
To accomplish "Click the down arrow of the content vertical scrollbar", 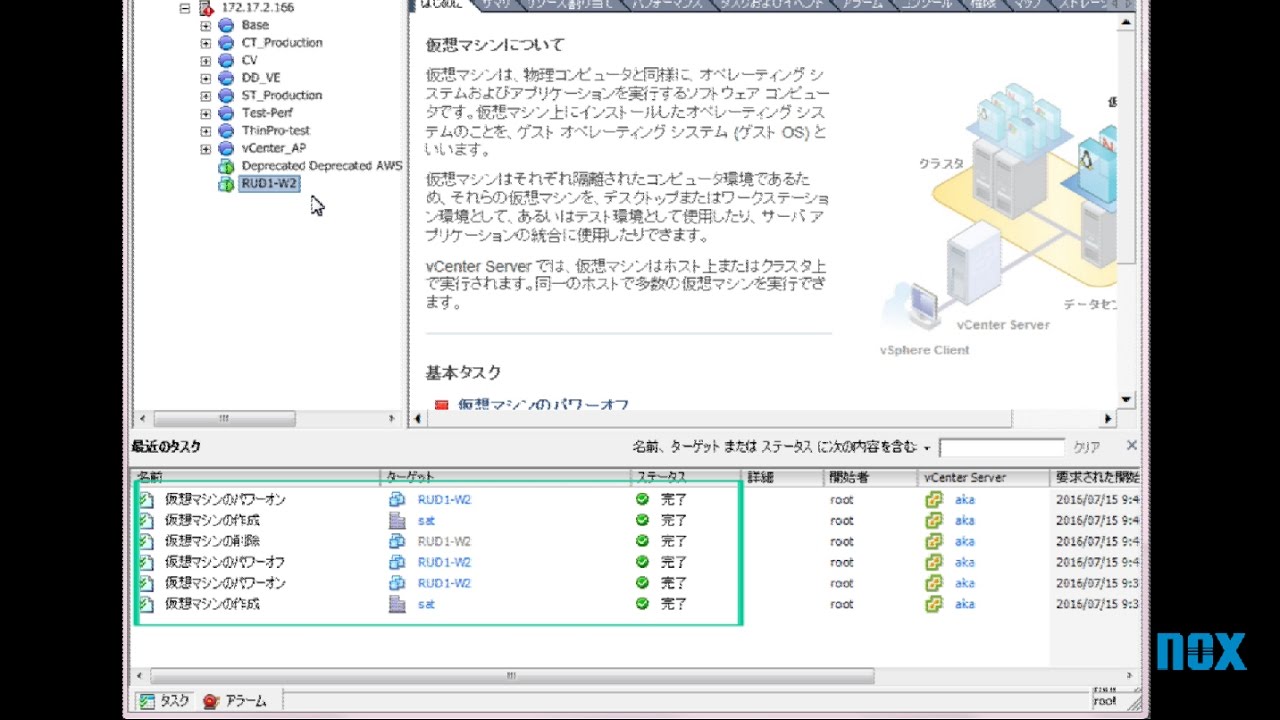I will [1126, 399].
